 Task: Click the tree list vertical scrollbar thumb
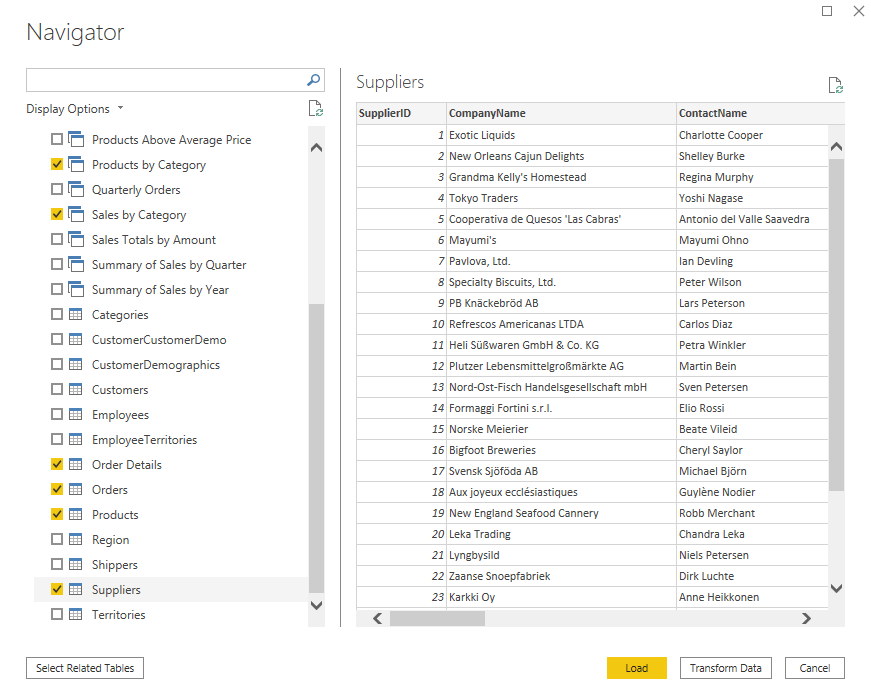(317, 448)
